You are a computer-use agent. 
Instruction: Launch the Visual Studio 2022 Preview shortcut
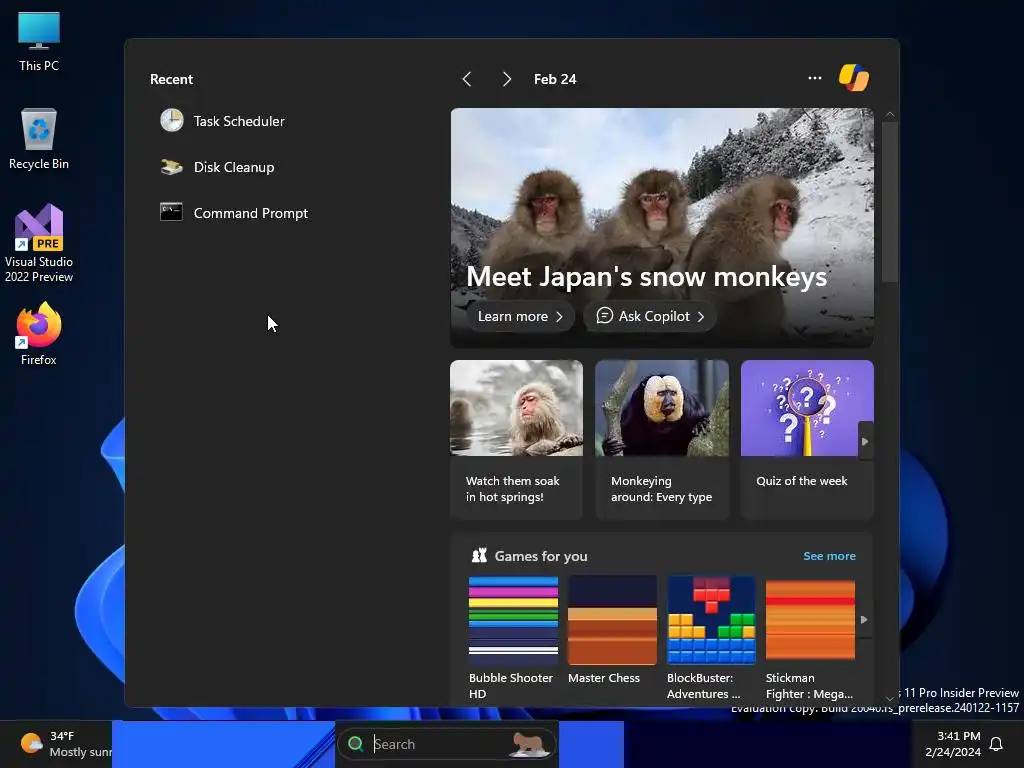39,244
